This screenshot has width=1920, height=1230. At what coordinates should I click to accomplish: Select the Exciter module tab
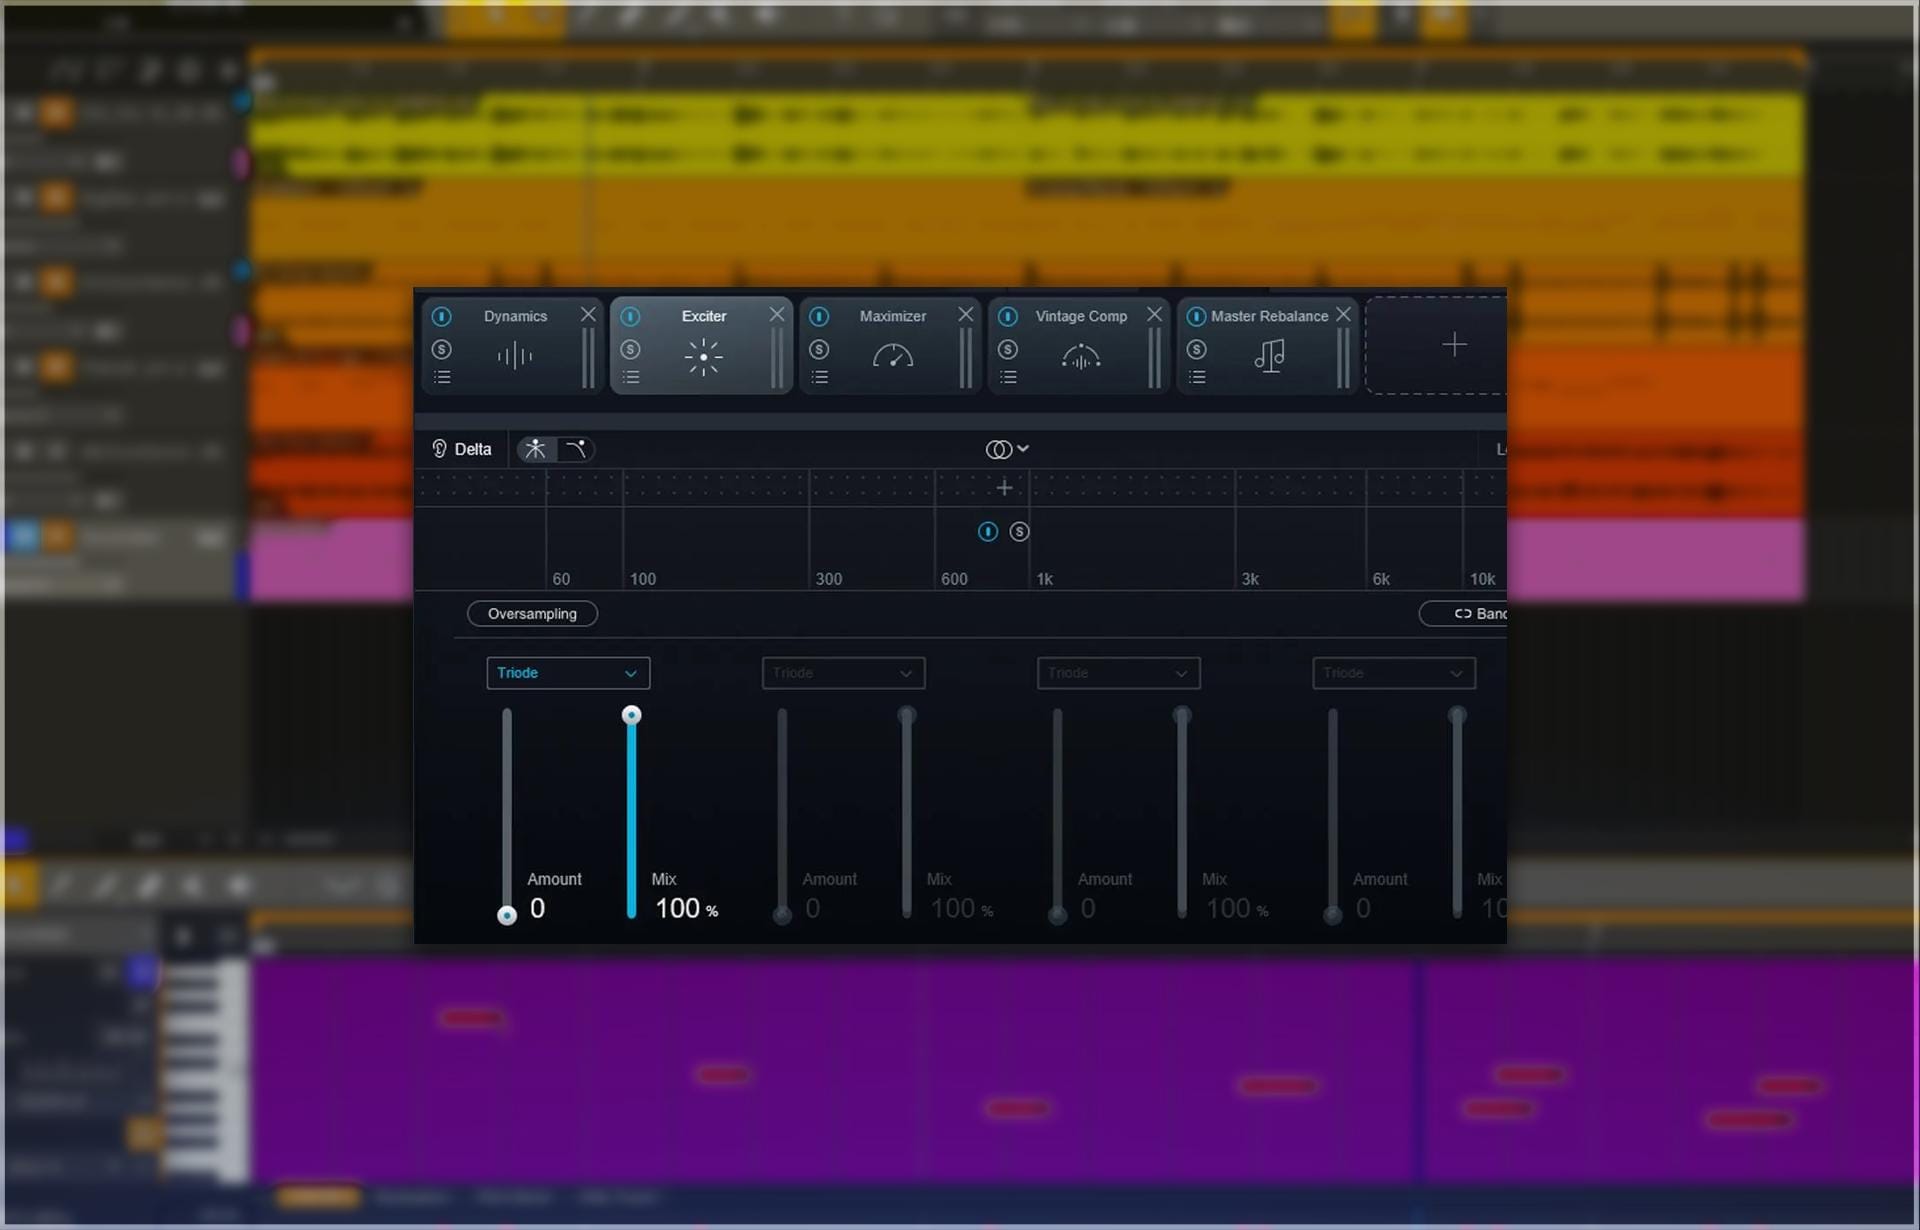coord(701,345)
